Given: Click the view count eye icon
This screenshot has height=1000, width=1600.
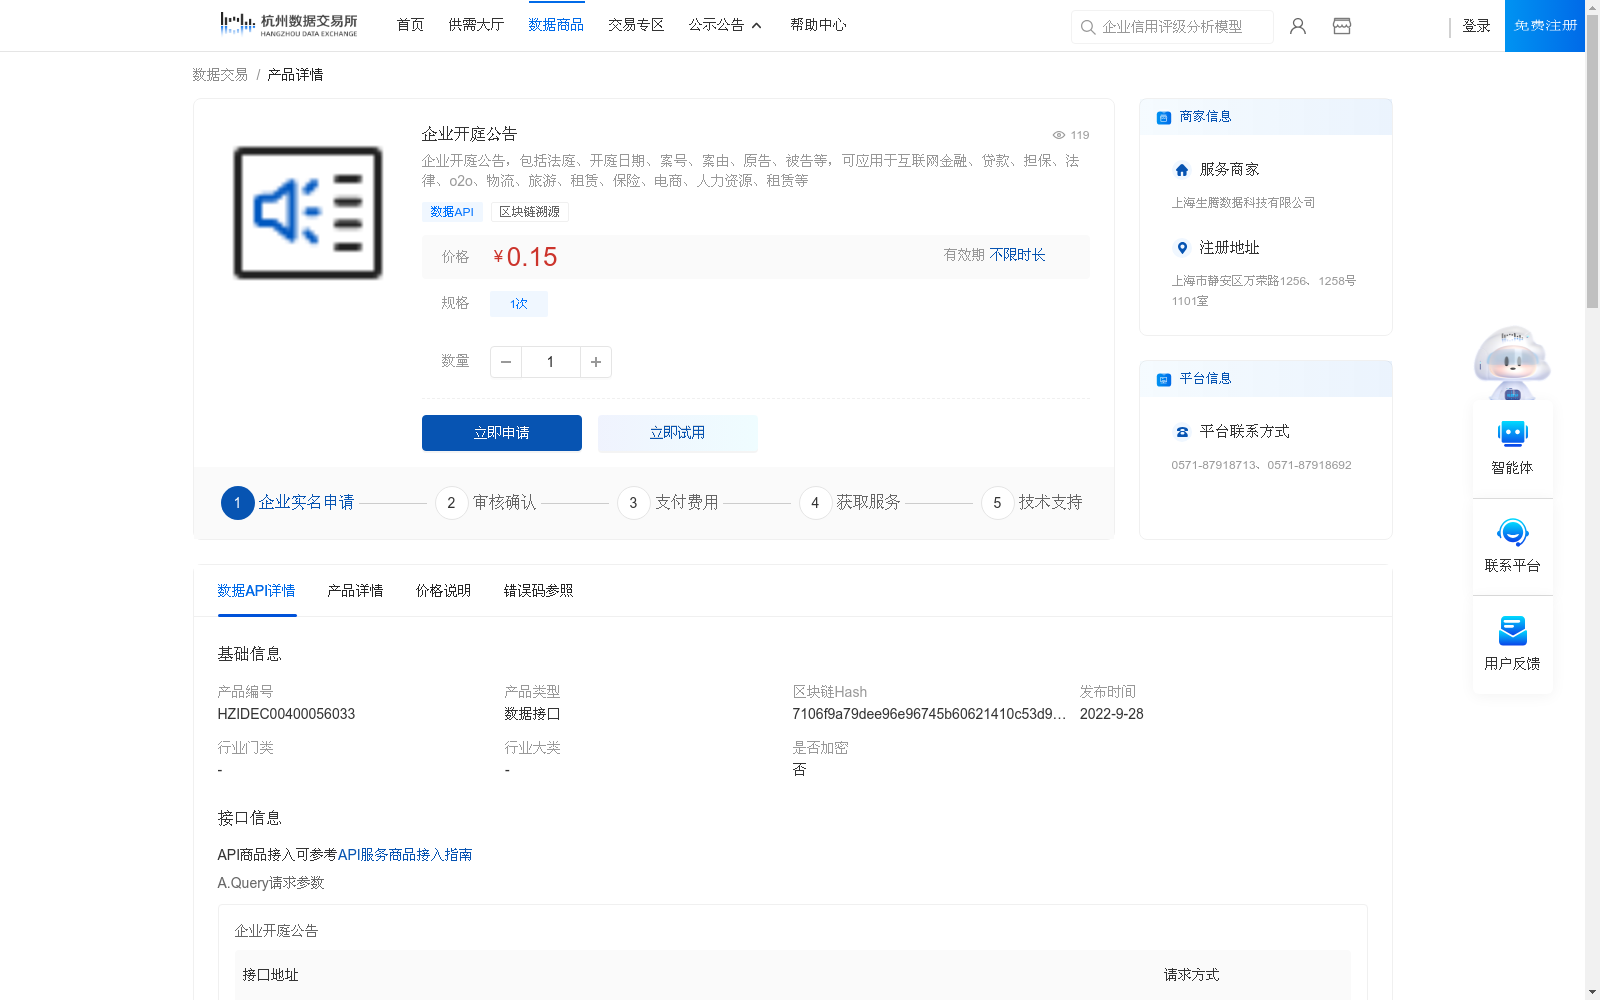Looking at the screenshot, I should click(x=1059, y=135).
